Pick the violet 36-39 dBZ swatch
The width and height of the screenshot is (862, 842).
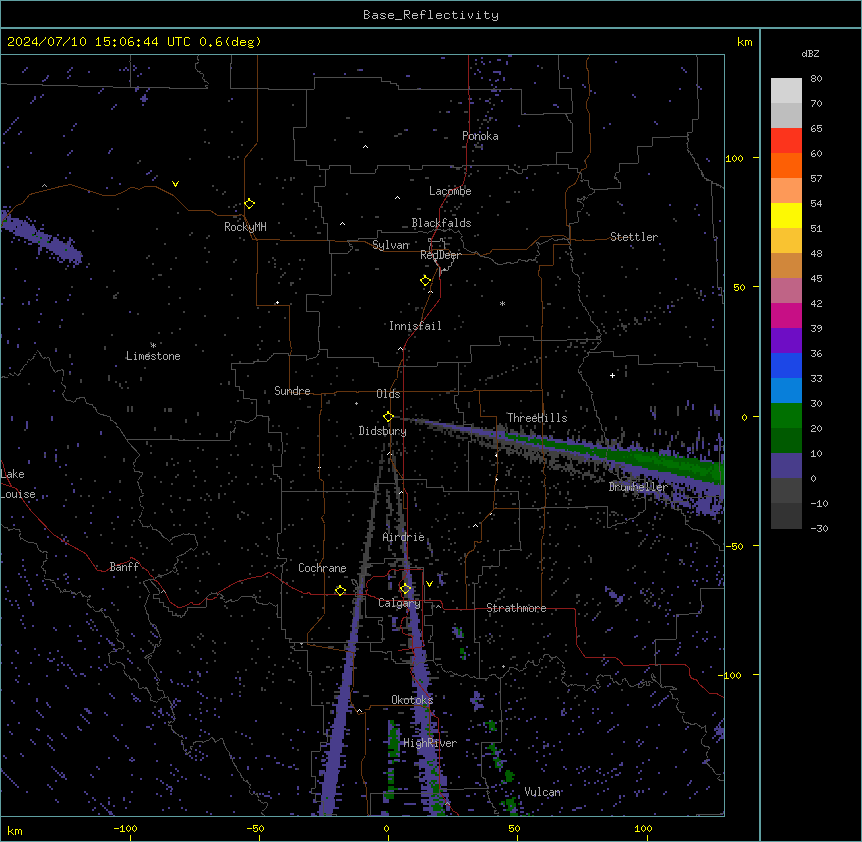coord(786,341)
